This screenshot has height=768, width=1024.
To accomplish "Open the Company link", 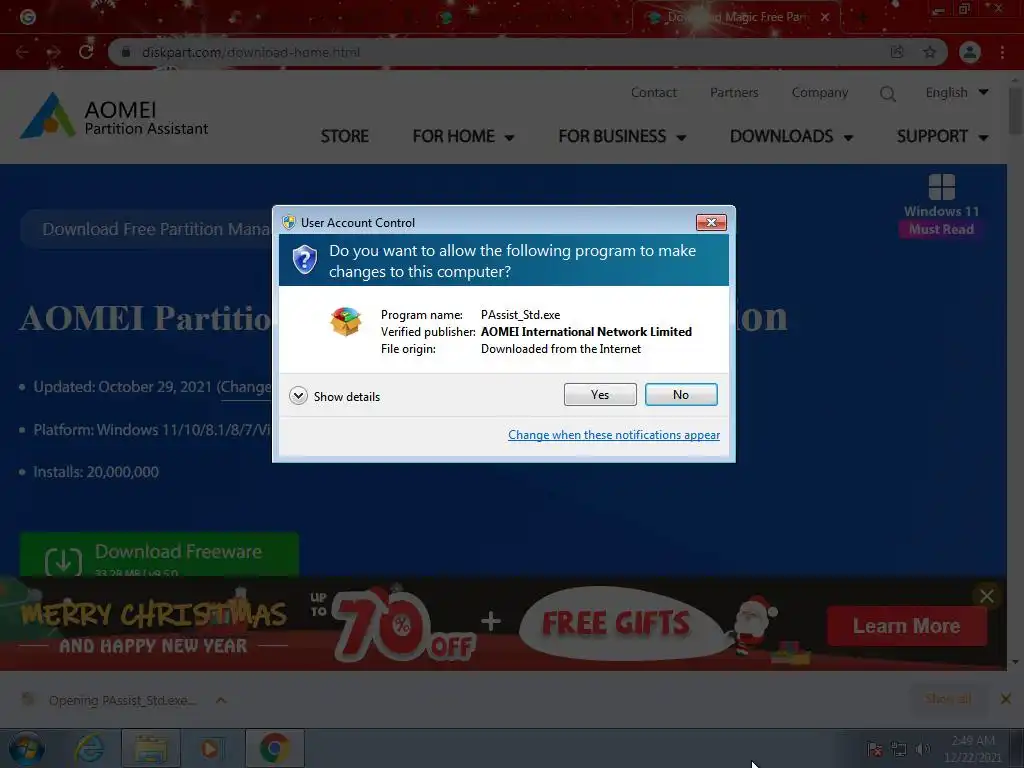I will (820, 93).
